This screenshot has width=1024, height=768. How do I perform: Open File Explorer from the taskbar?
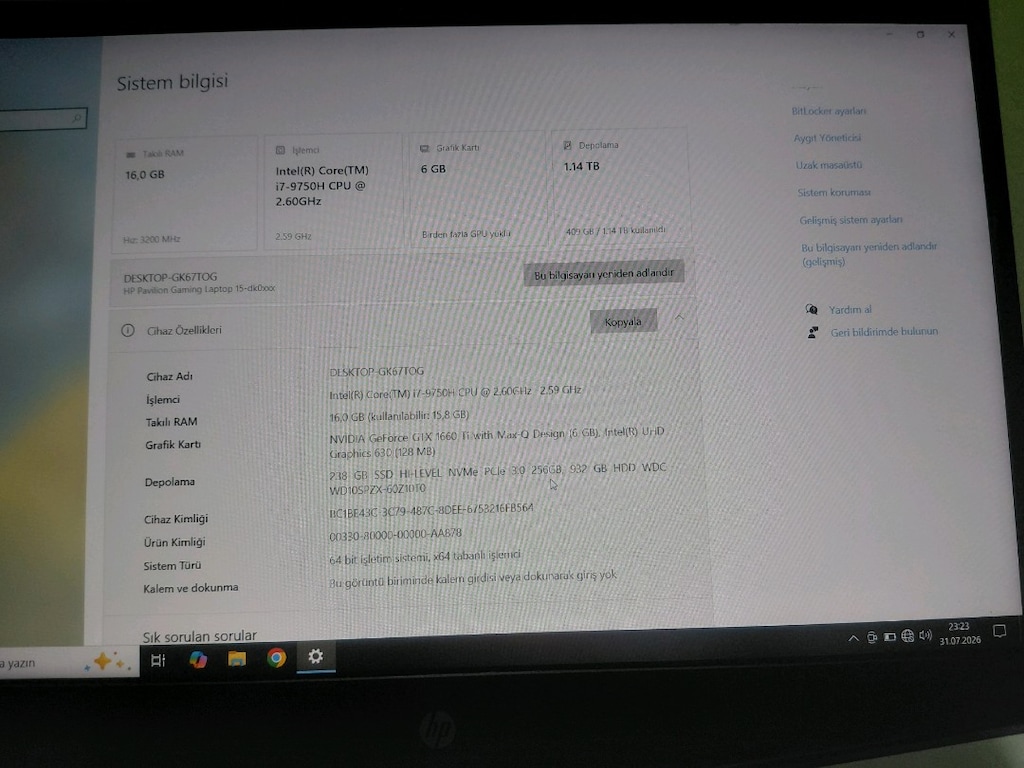(x=236, y=658)
